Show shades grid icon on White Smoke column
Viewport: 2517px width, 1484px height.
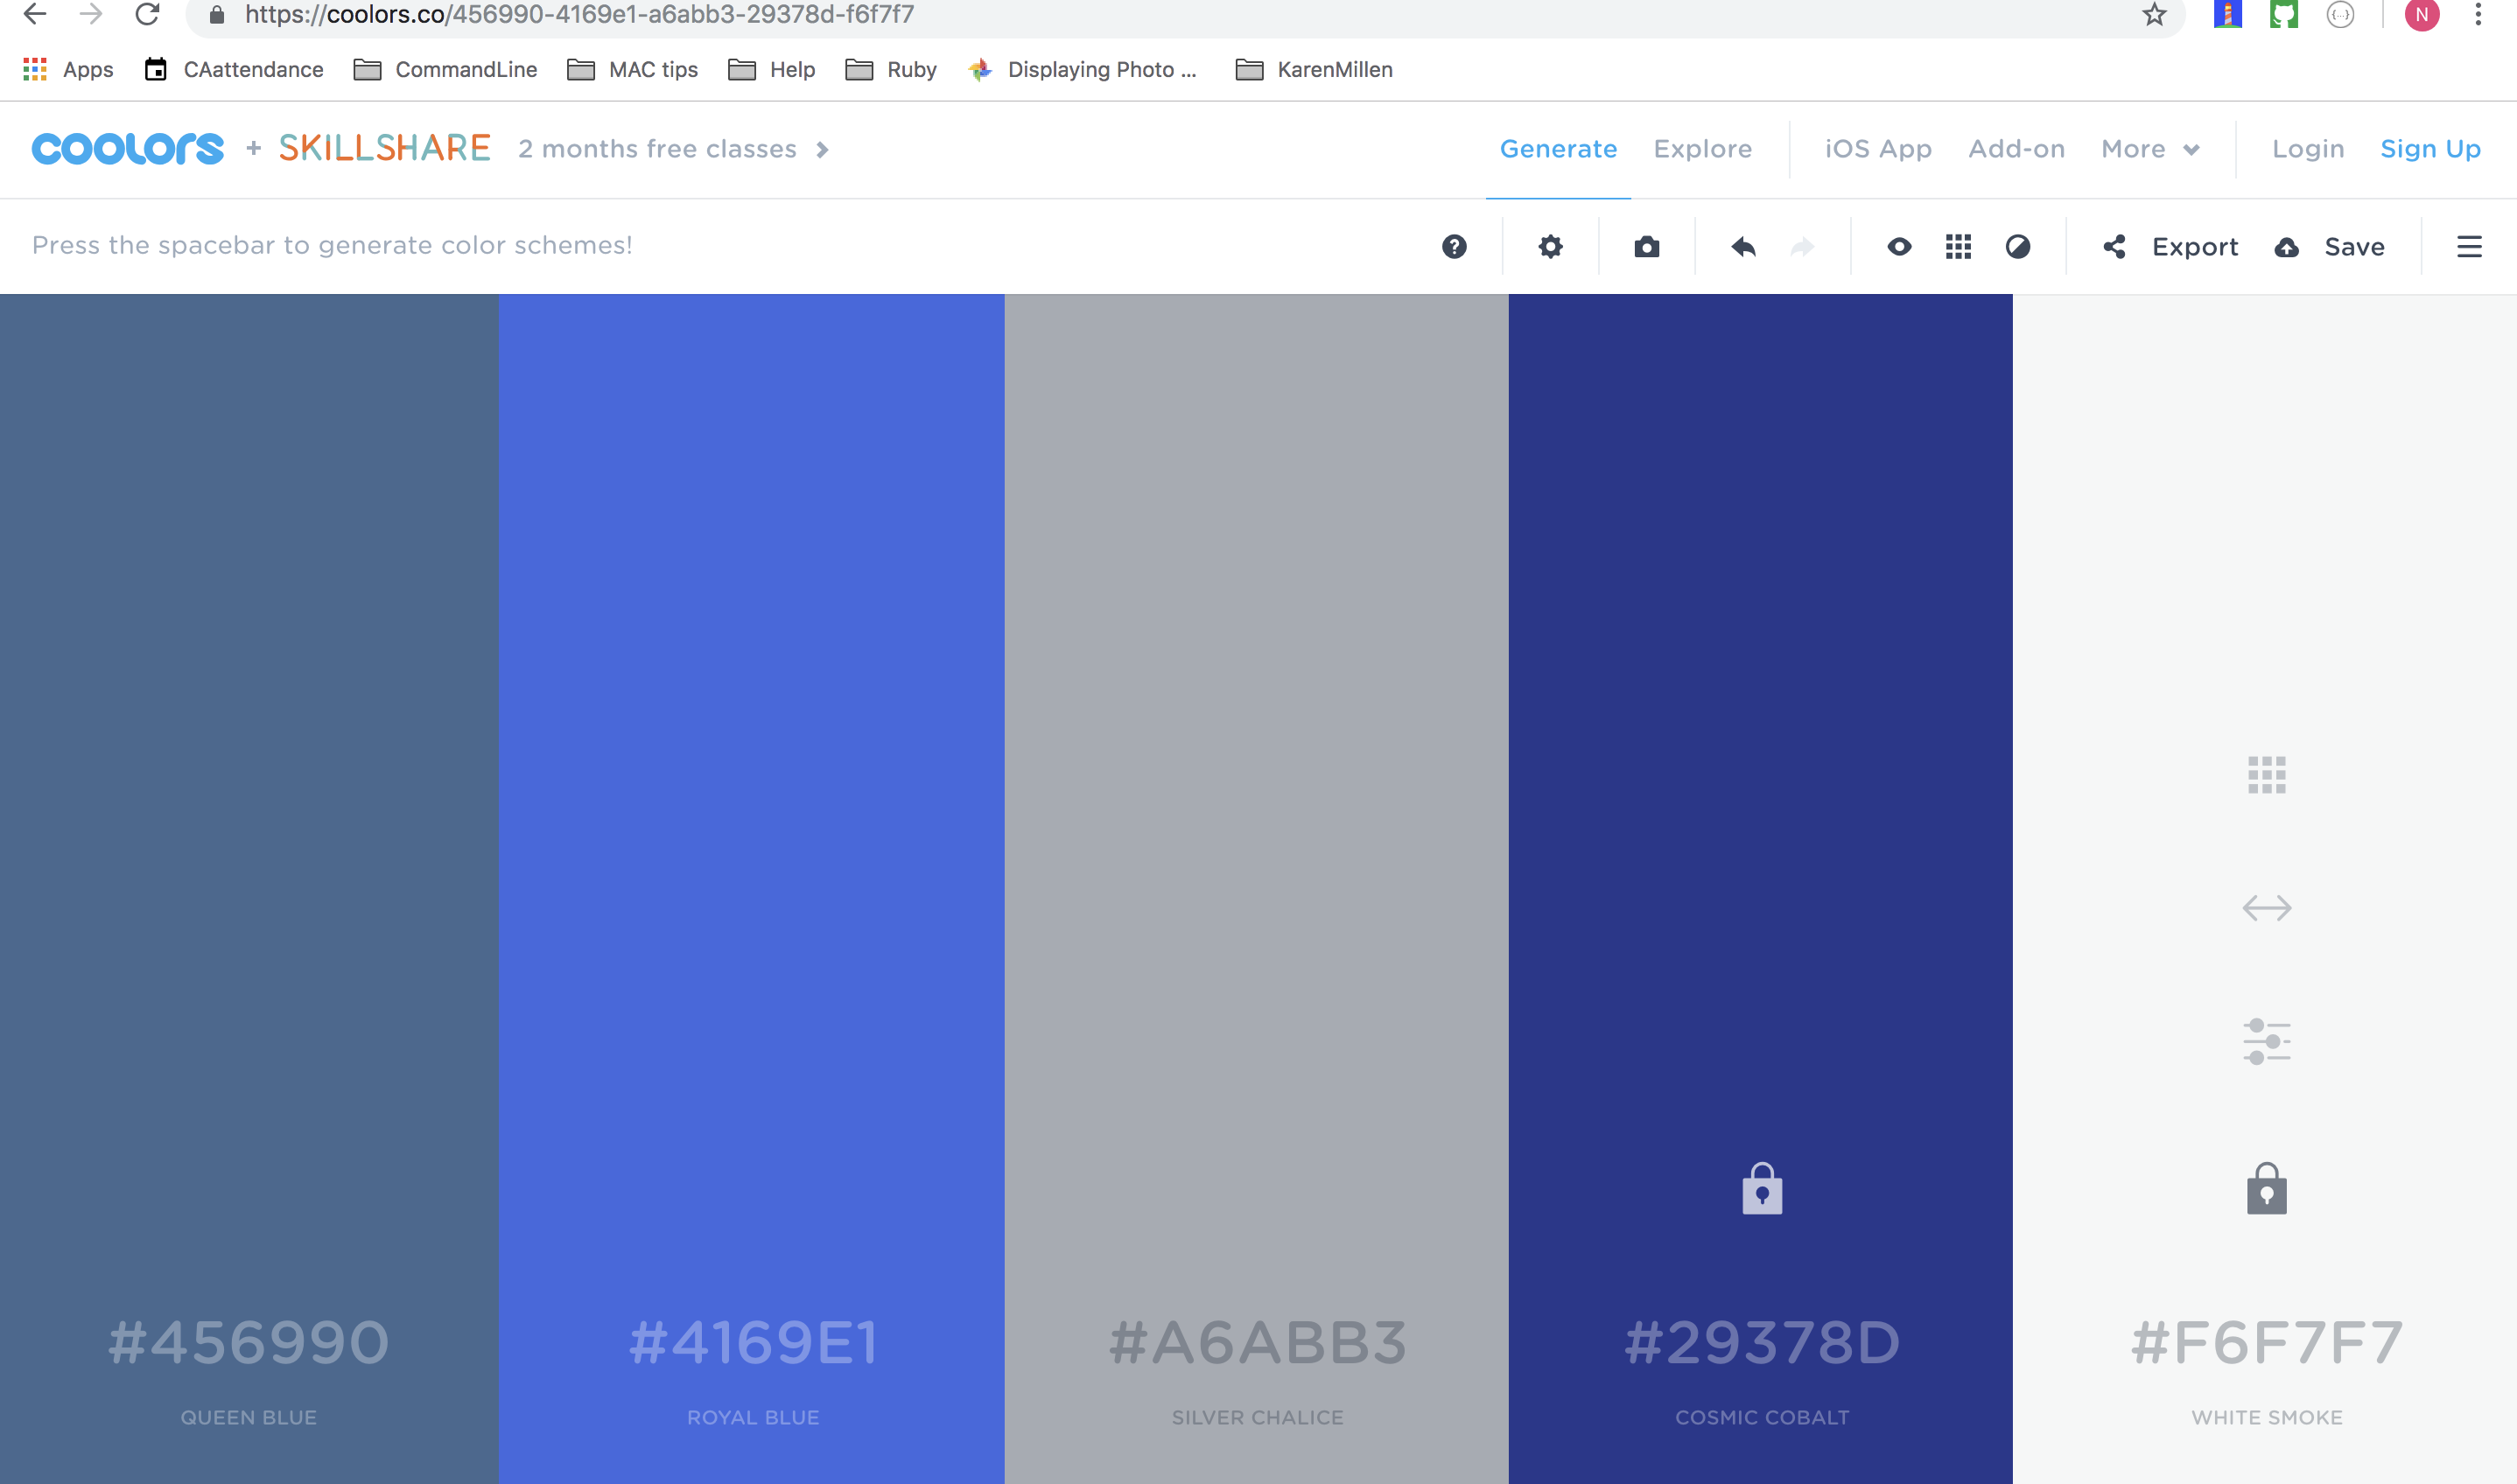pyautogui.click(x=2266, y=775)
